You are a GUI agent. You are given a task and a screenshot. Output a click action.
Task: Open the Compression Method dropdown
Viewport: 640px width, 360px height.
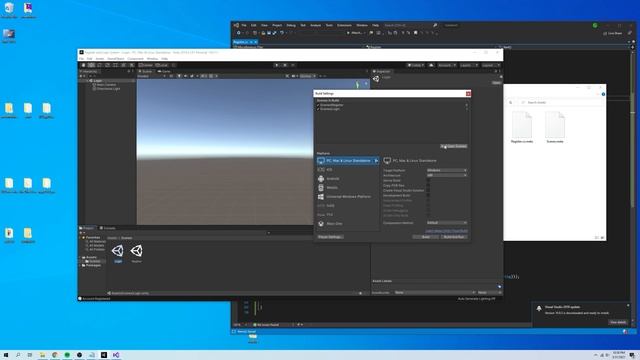tap(447, 223)
